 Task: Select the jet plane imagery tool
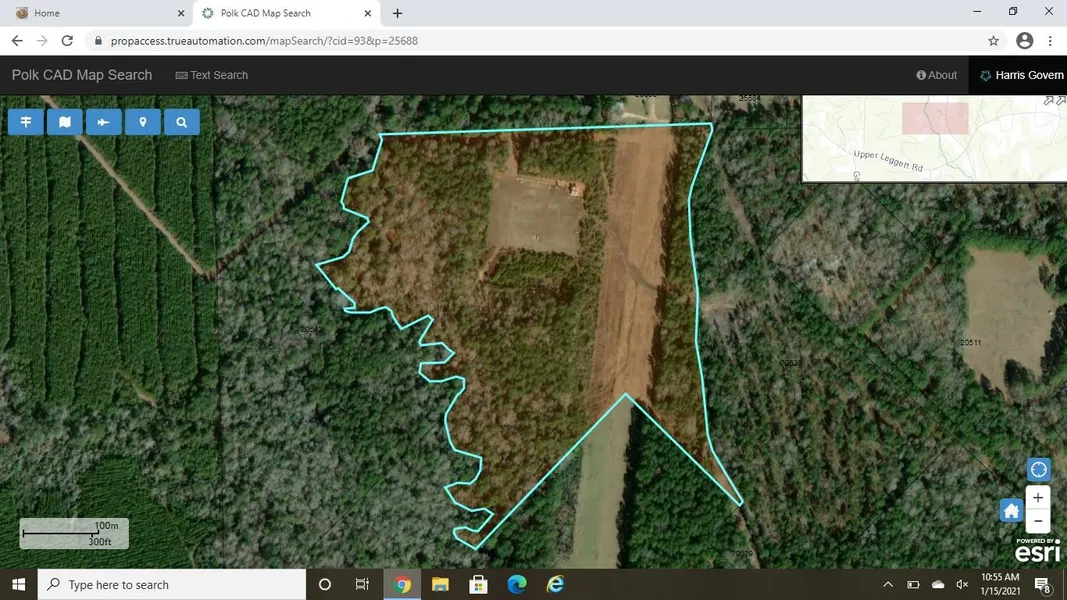click(103, 122)
